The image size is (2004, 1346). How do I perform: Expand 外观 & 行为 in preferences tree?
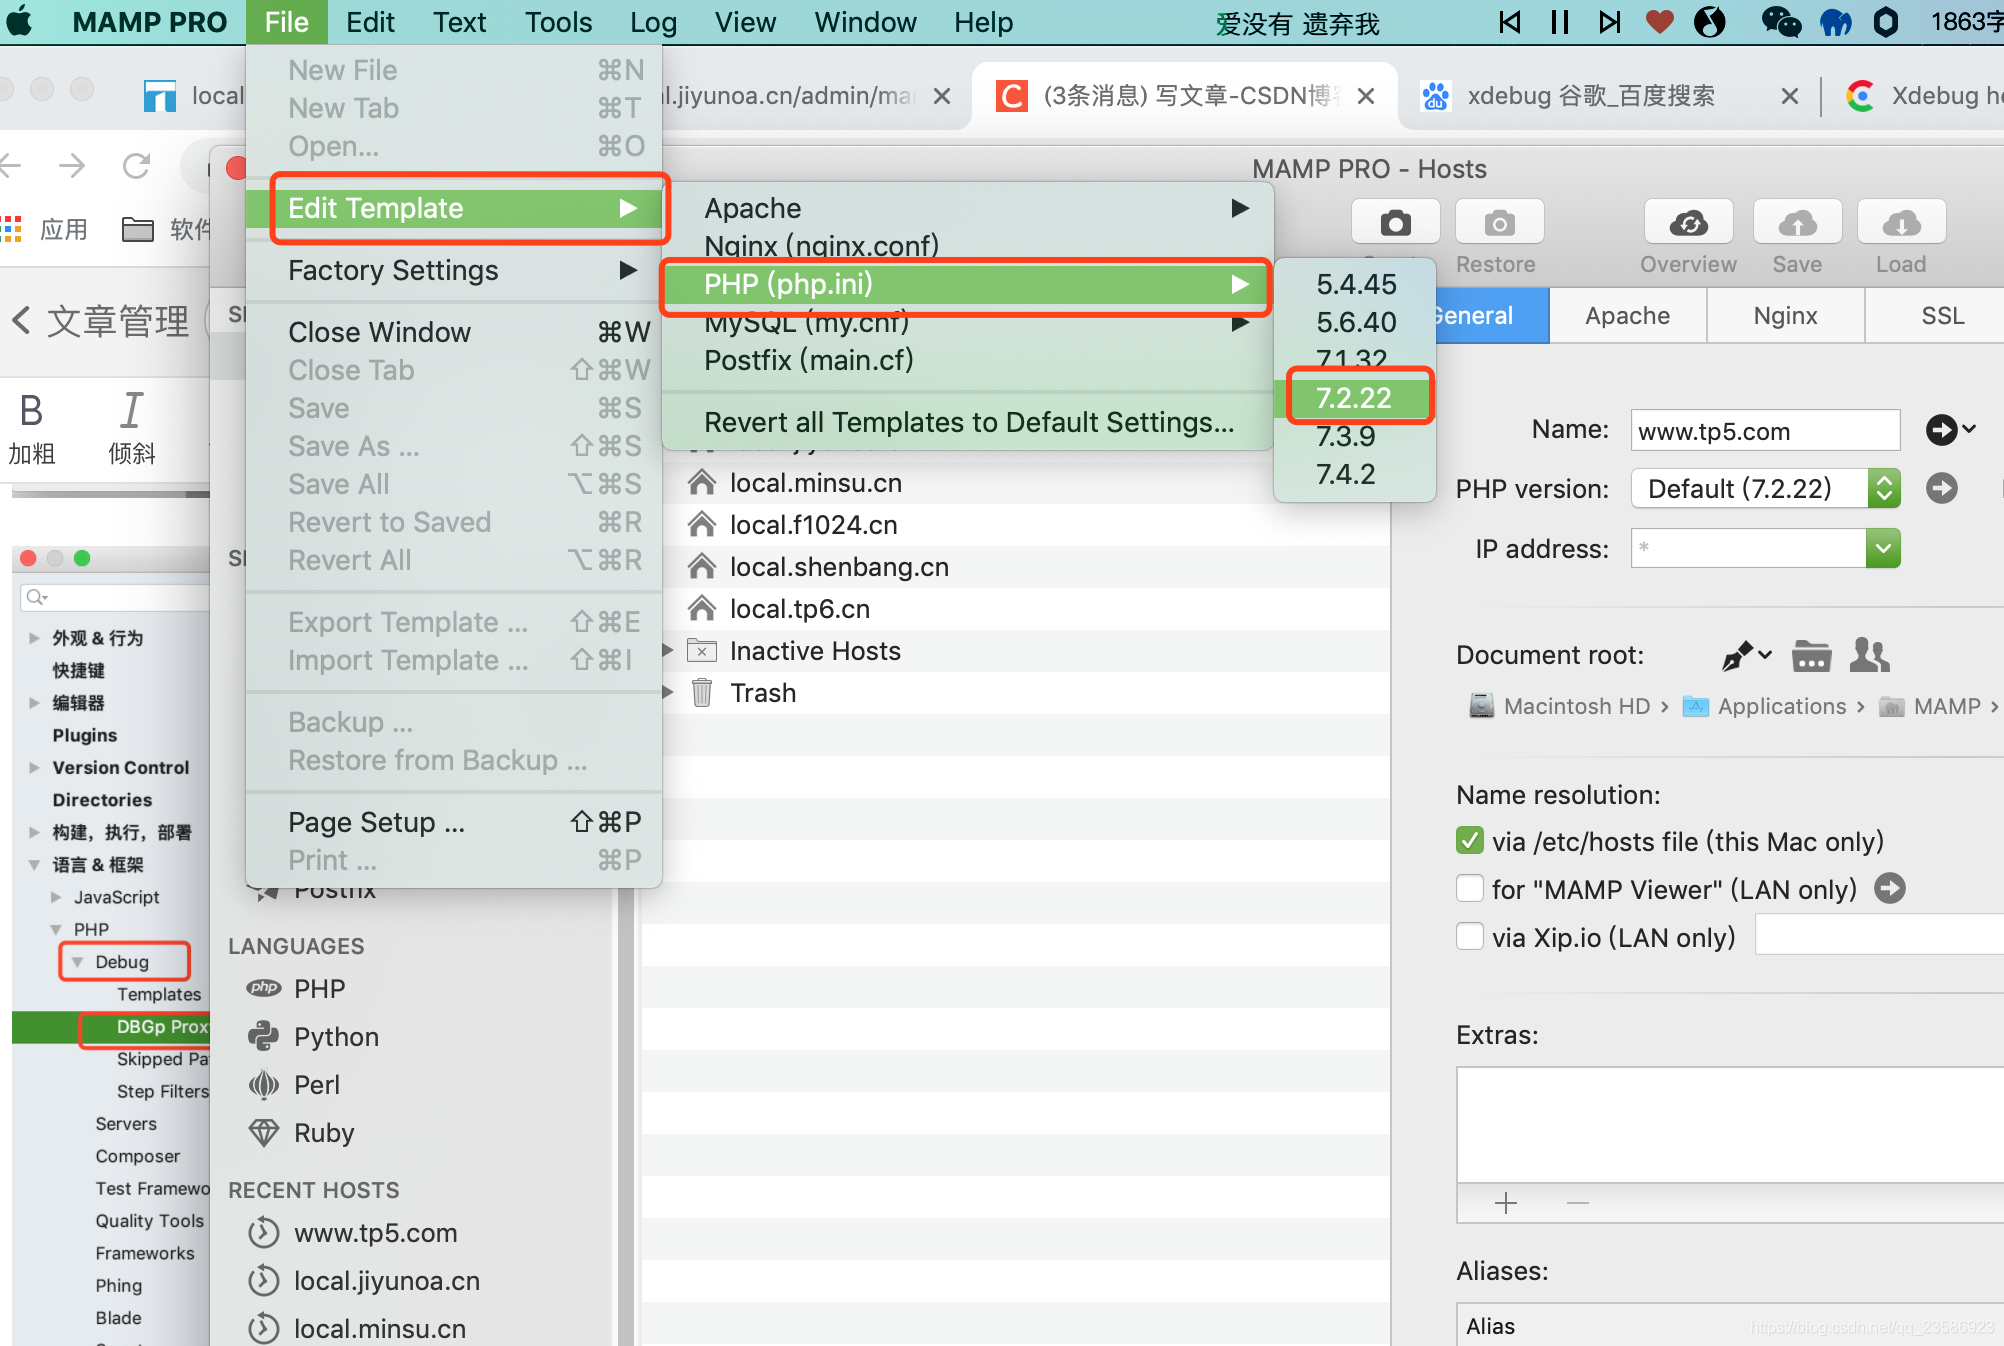pos(34,638)
